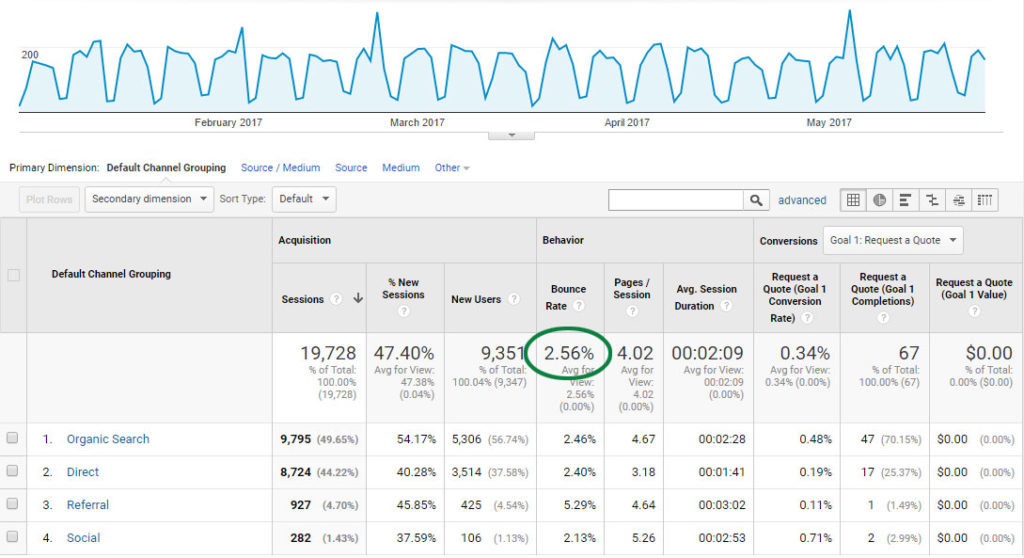Click into the table search input field
1024x558 pixels.
pyautogui.click(x=676, y=200)
